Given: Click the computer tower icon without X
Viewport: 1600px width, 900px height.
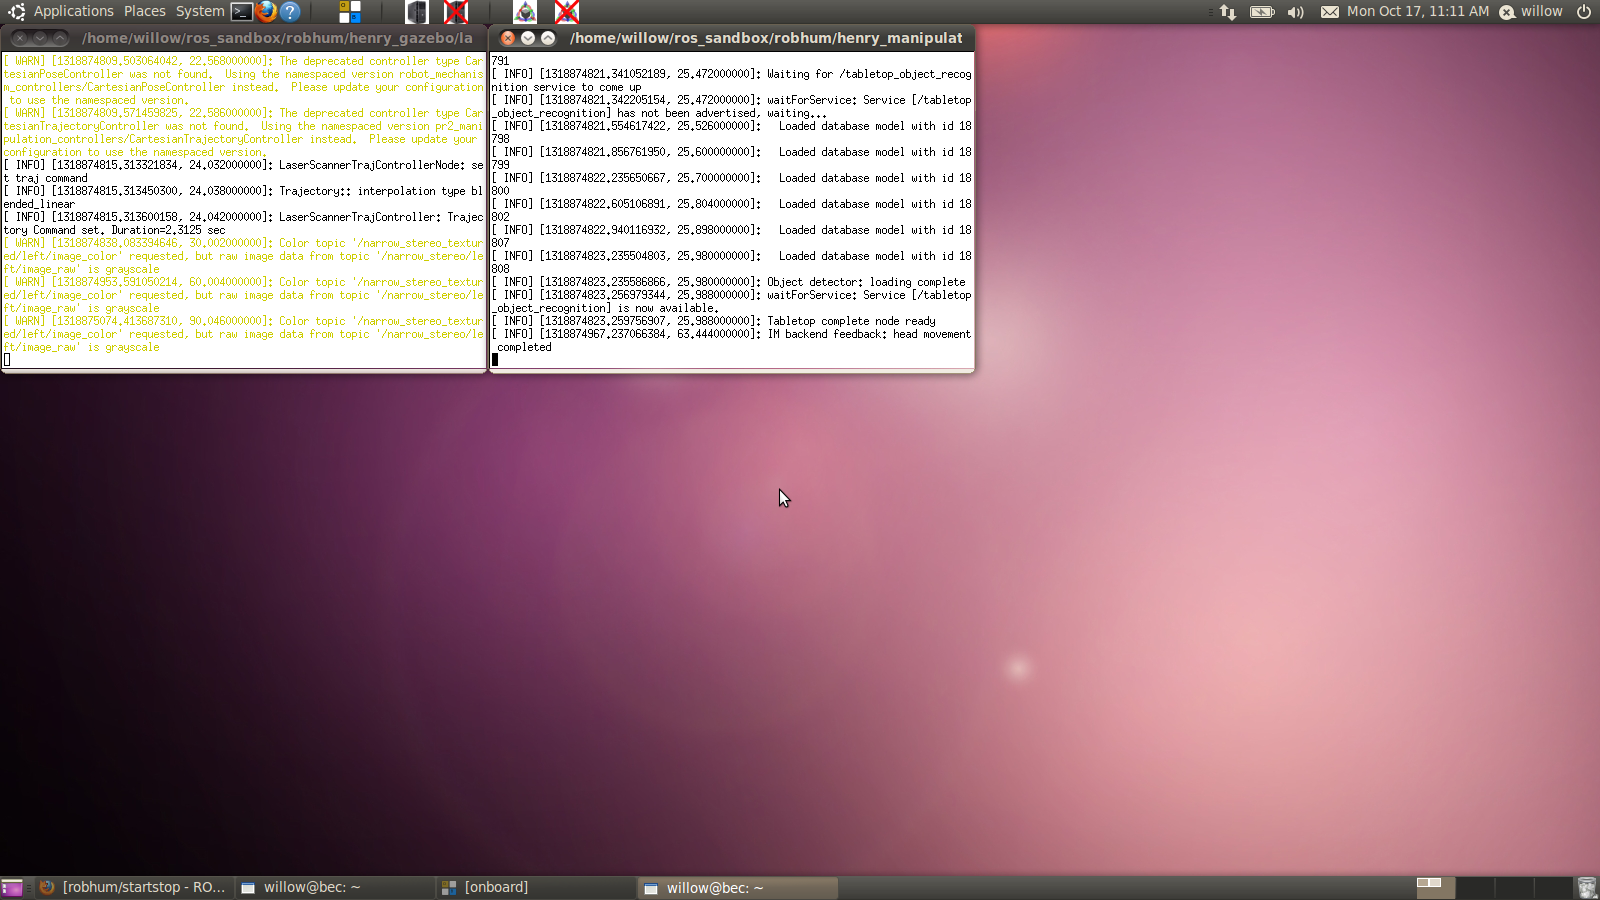Looking at the screenshot, I should coord(417,12).
